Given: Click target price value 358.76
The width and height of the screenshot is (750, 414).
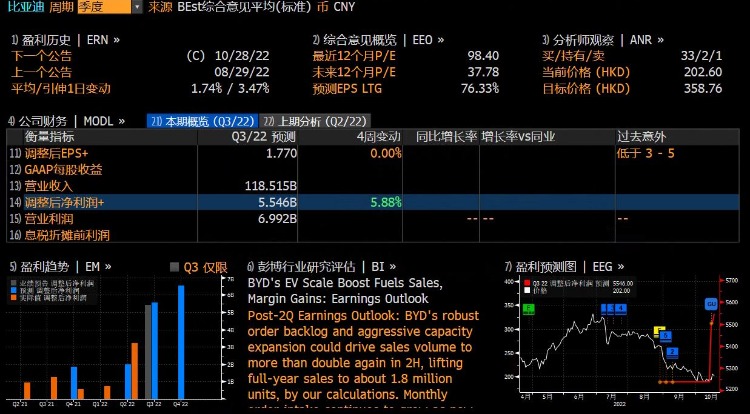Looking at the screenshot, I should click(x=703, y=88).
